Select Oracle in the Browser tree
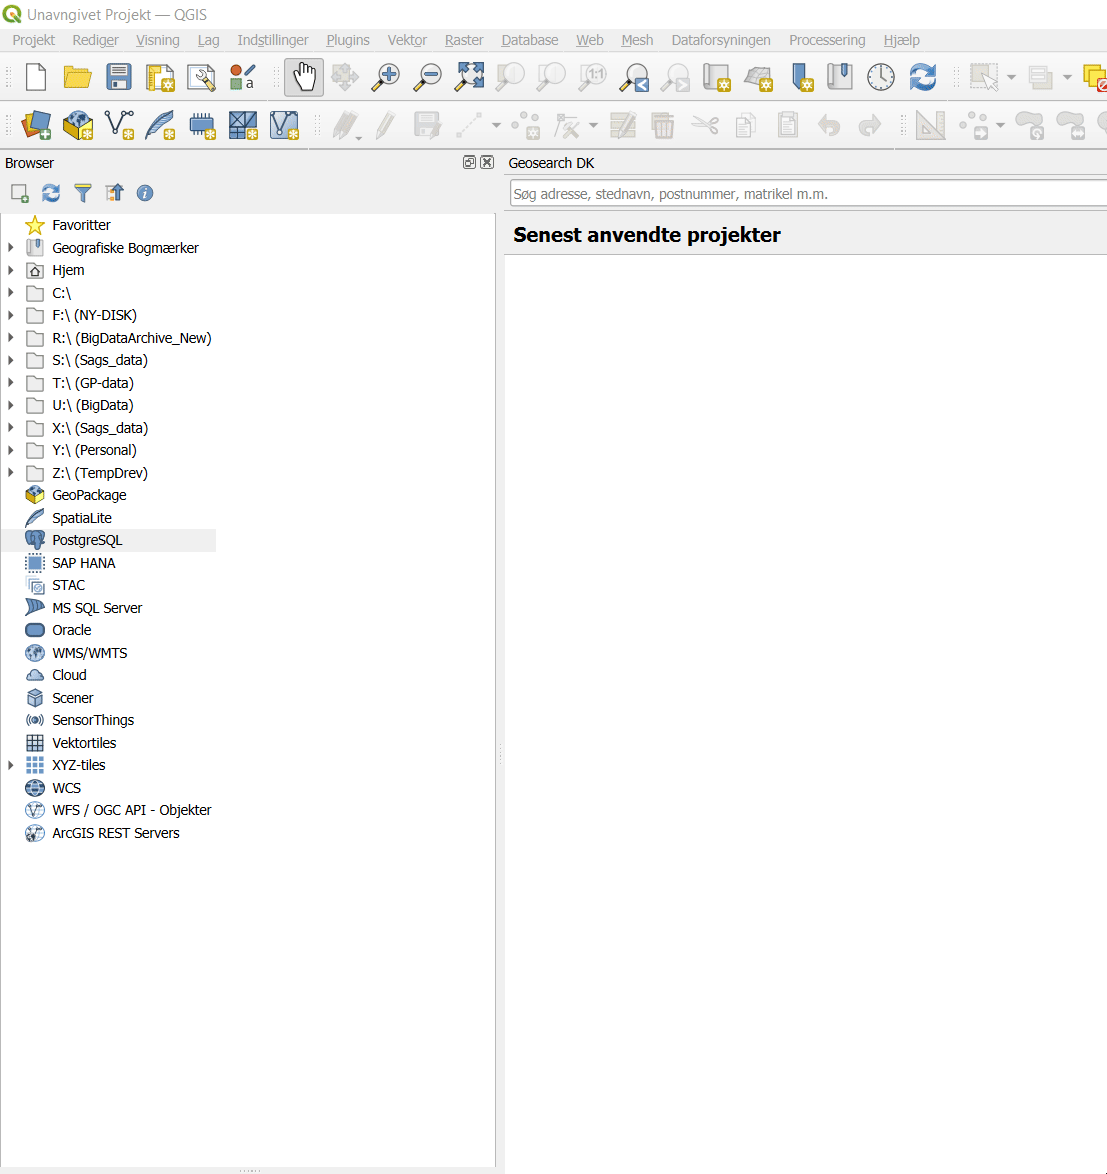Viewport: 1107px width, 1174px height. (71, 630)
